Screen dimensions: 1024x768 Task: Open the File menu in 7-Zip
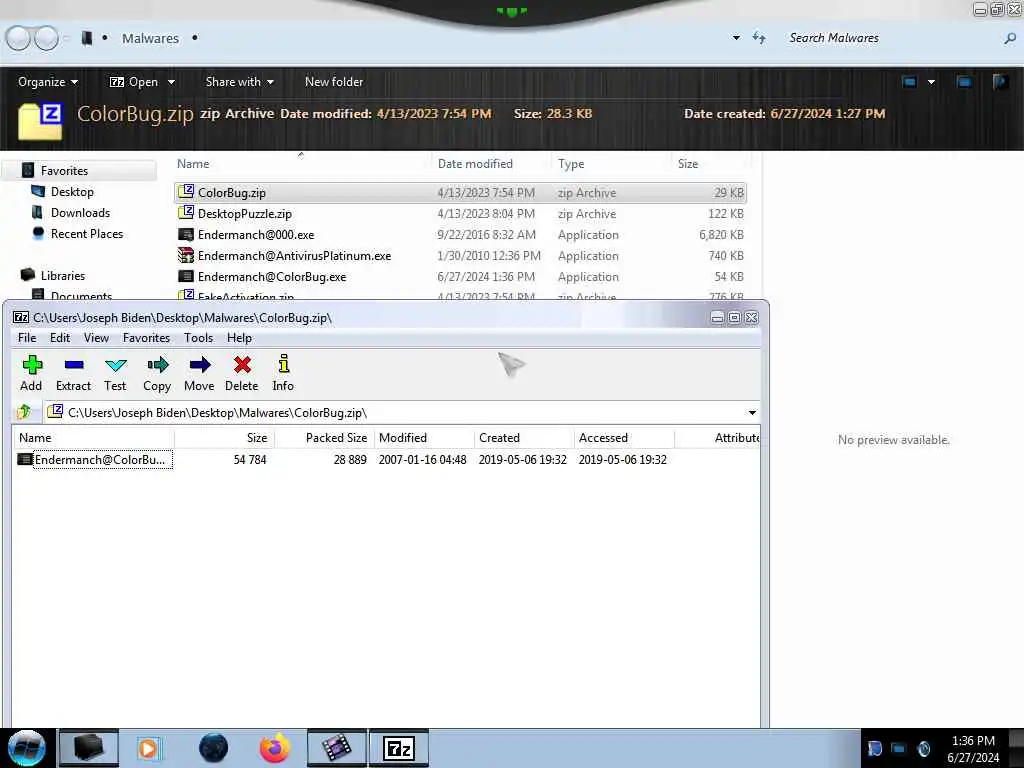pos(27,338)
